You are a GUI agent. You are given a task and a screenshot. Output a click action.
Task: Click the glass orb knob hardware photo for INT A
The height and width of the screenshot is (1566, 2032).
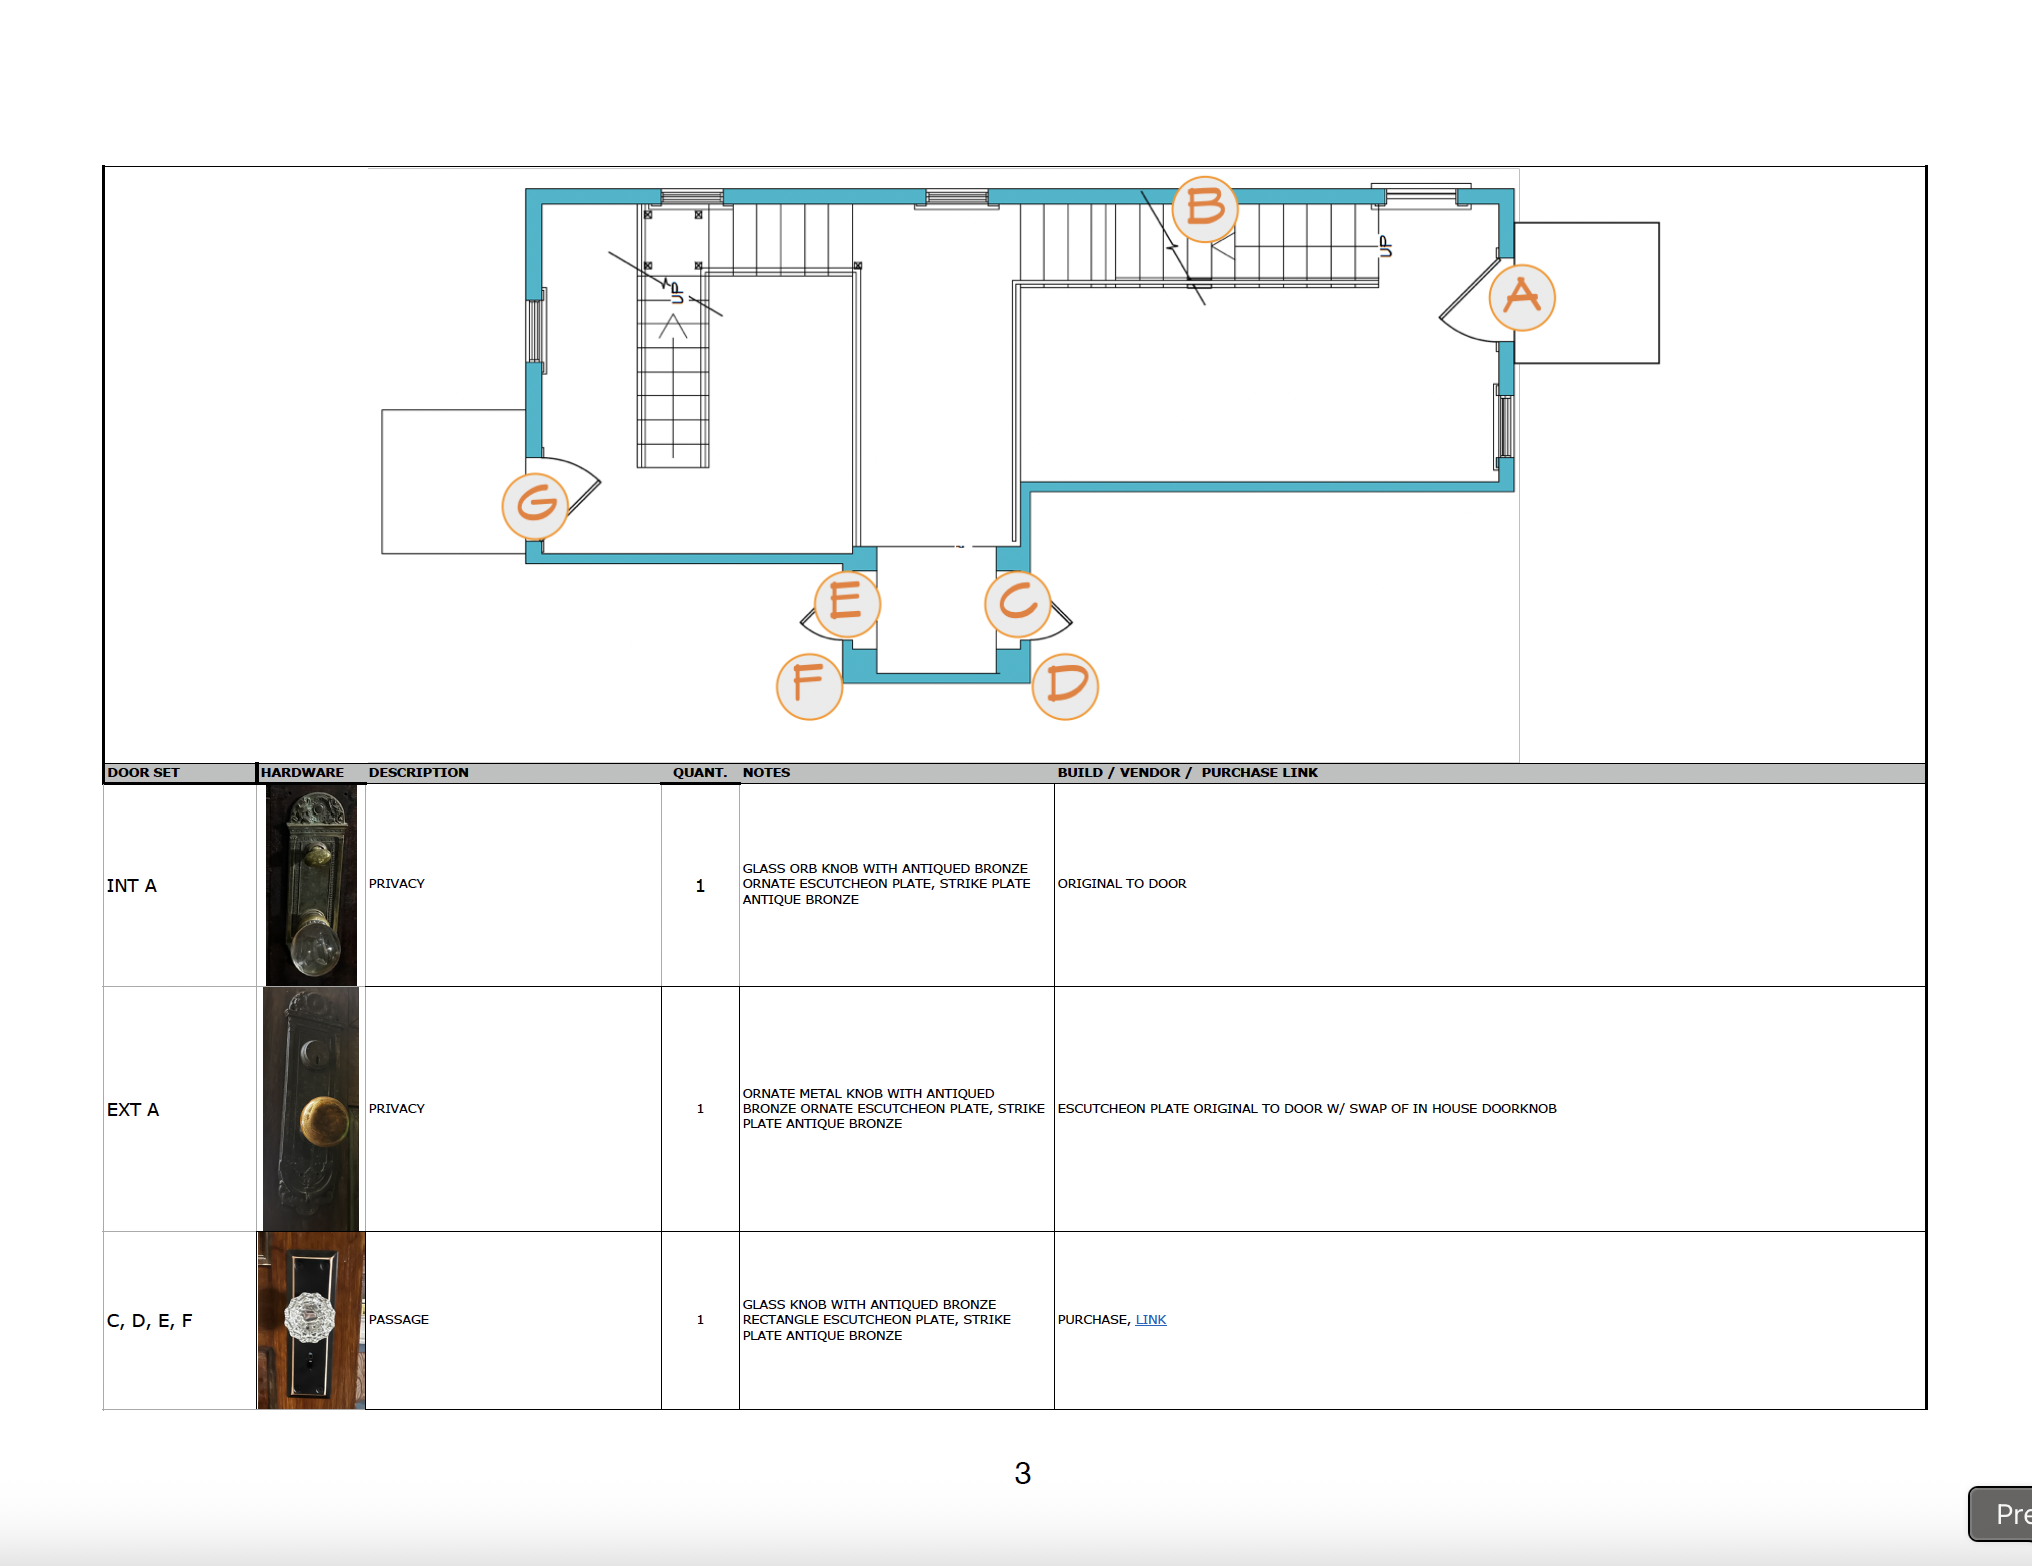pos(311,885)
